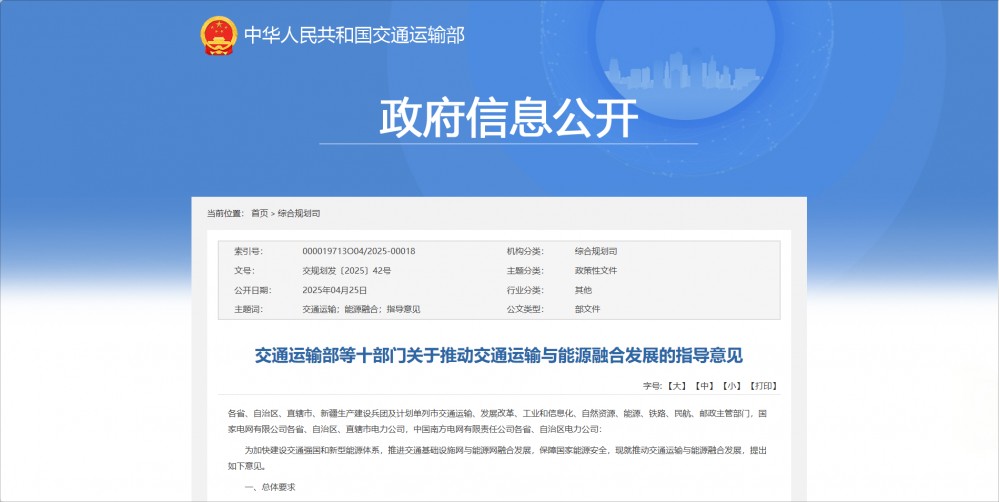Click the national emblem logo icon
The image size is (999, 502).
pos(219,35)
